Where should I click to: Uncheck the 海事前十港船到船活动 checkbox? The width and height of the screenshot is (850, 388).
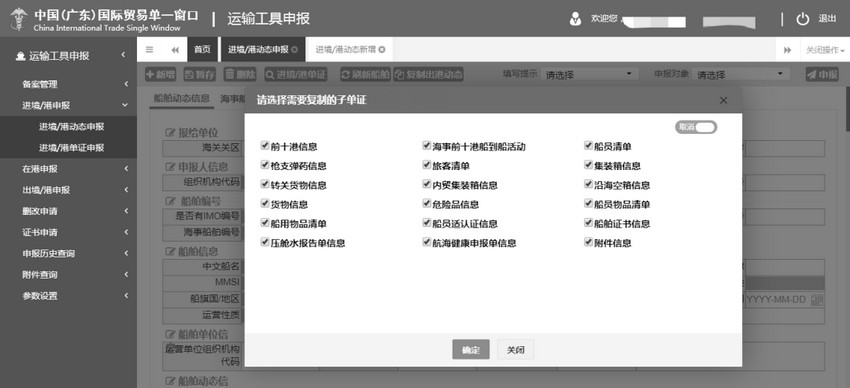coord(427,145)
